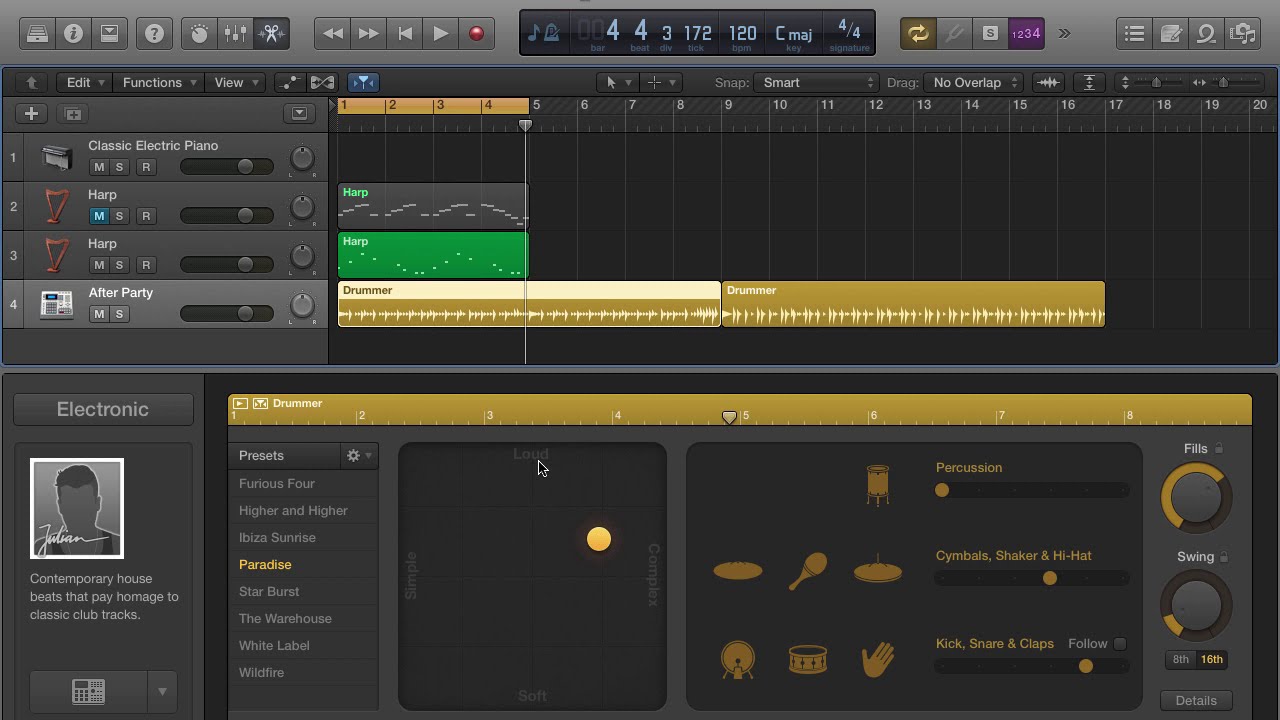
Task: Open Quick Help question mark icon
Action: pyautogui.click(x=154, y=33)
